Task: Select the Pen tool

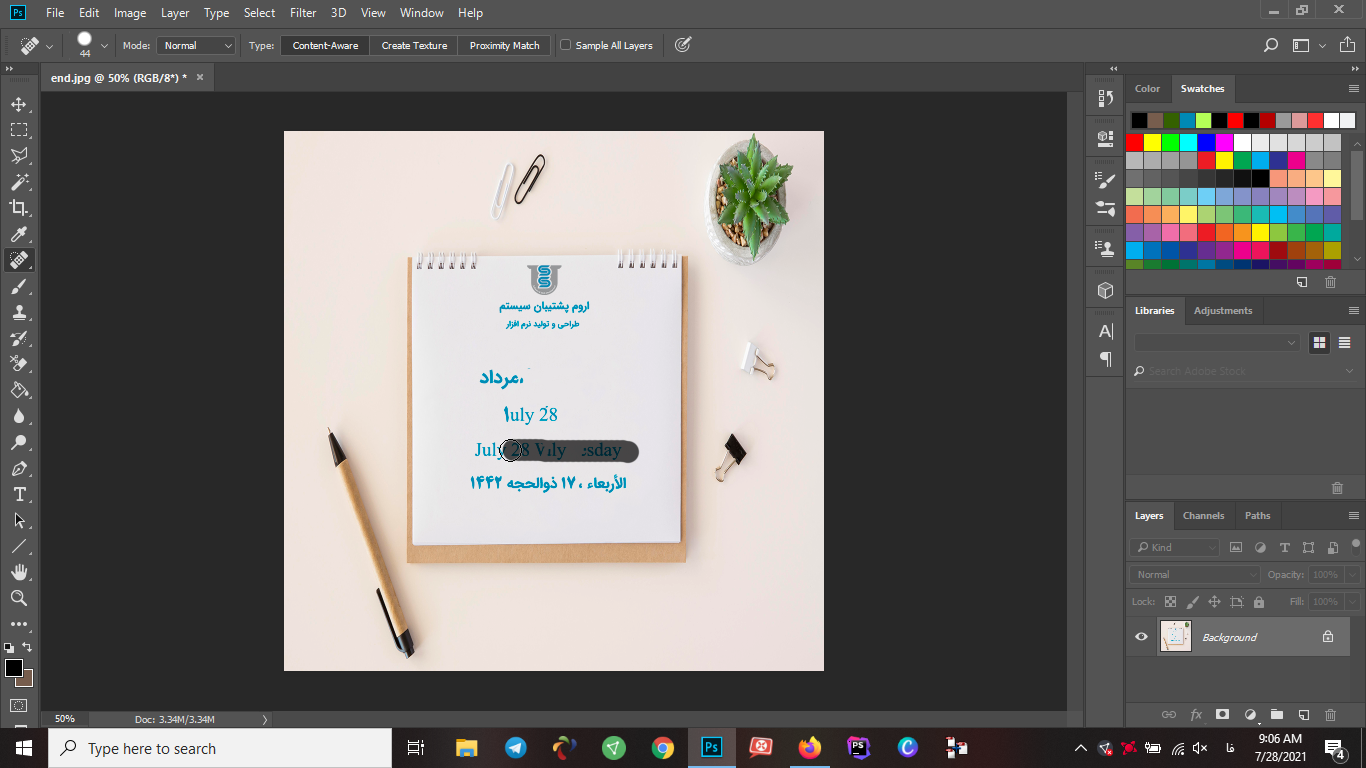Action: point(18,468)
